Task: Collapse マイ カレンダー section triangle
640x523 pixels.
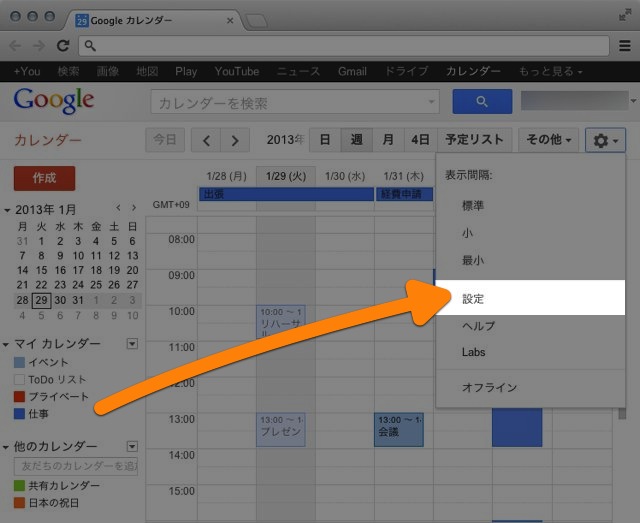Action: pyautogui.click(x=6, y=345)
